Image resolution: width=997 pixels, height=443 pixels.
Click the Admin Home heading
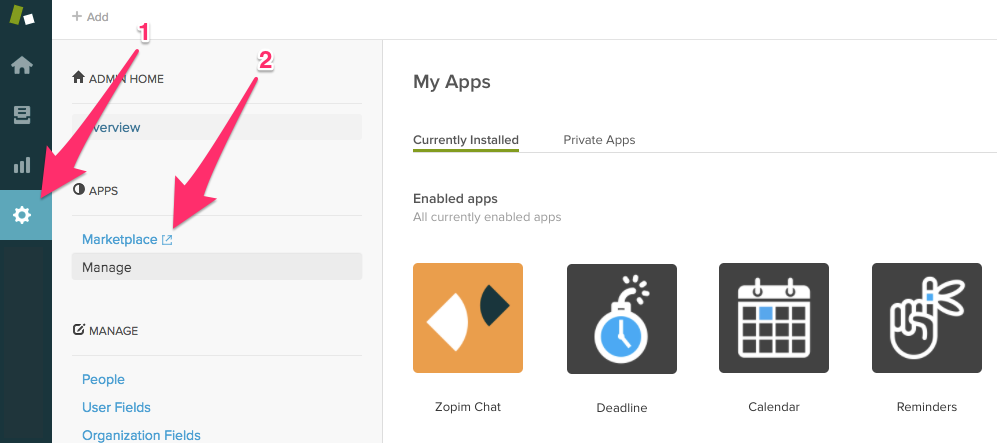pos(118,79)
